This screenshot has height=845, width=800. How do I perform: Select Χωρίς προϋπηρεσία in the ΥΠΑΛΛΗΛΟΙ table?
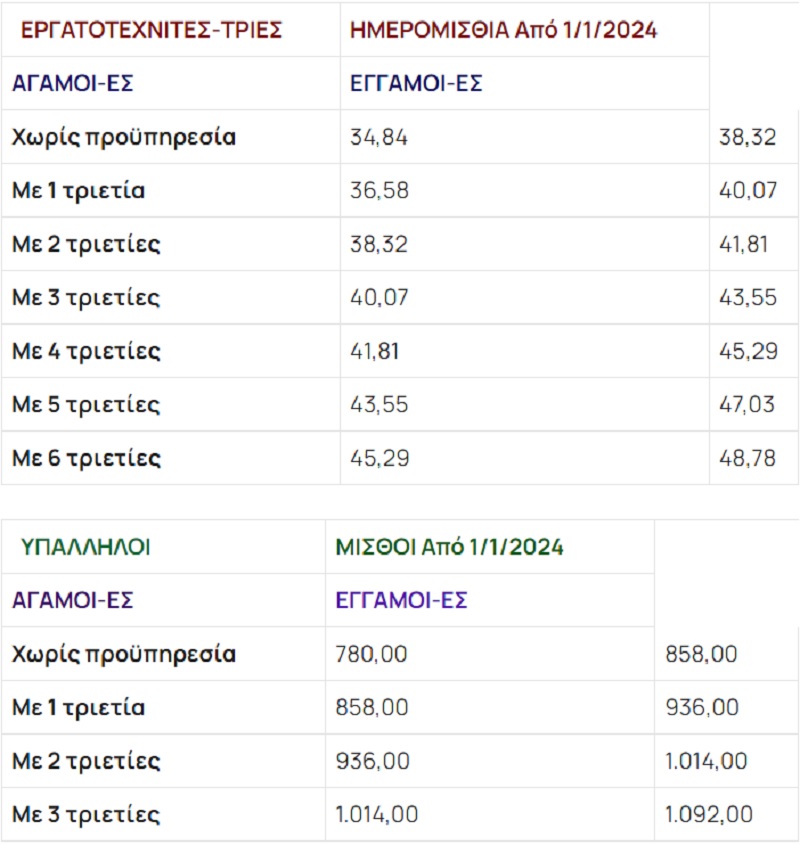(124, 654)
